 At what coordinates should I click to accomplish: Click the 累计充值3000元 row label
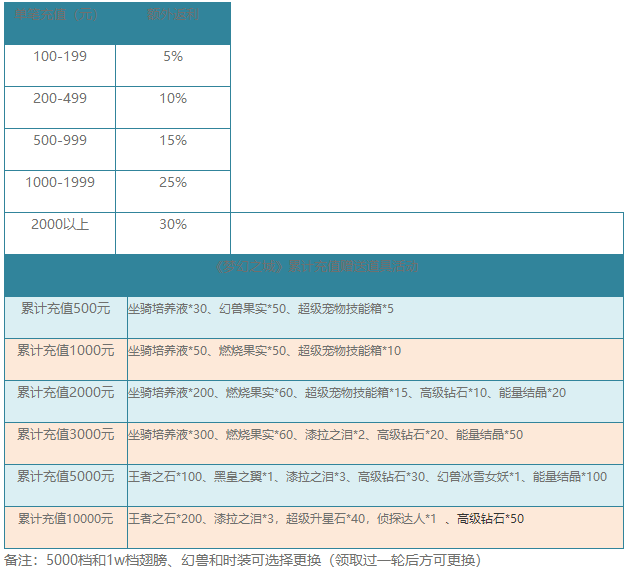point(66,435)
